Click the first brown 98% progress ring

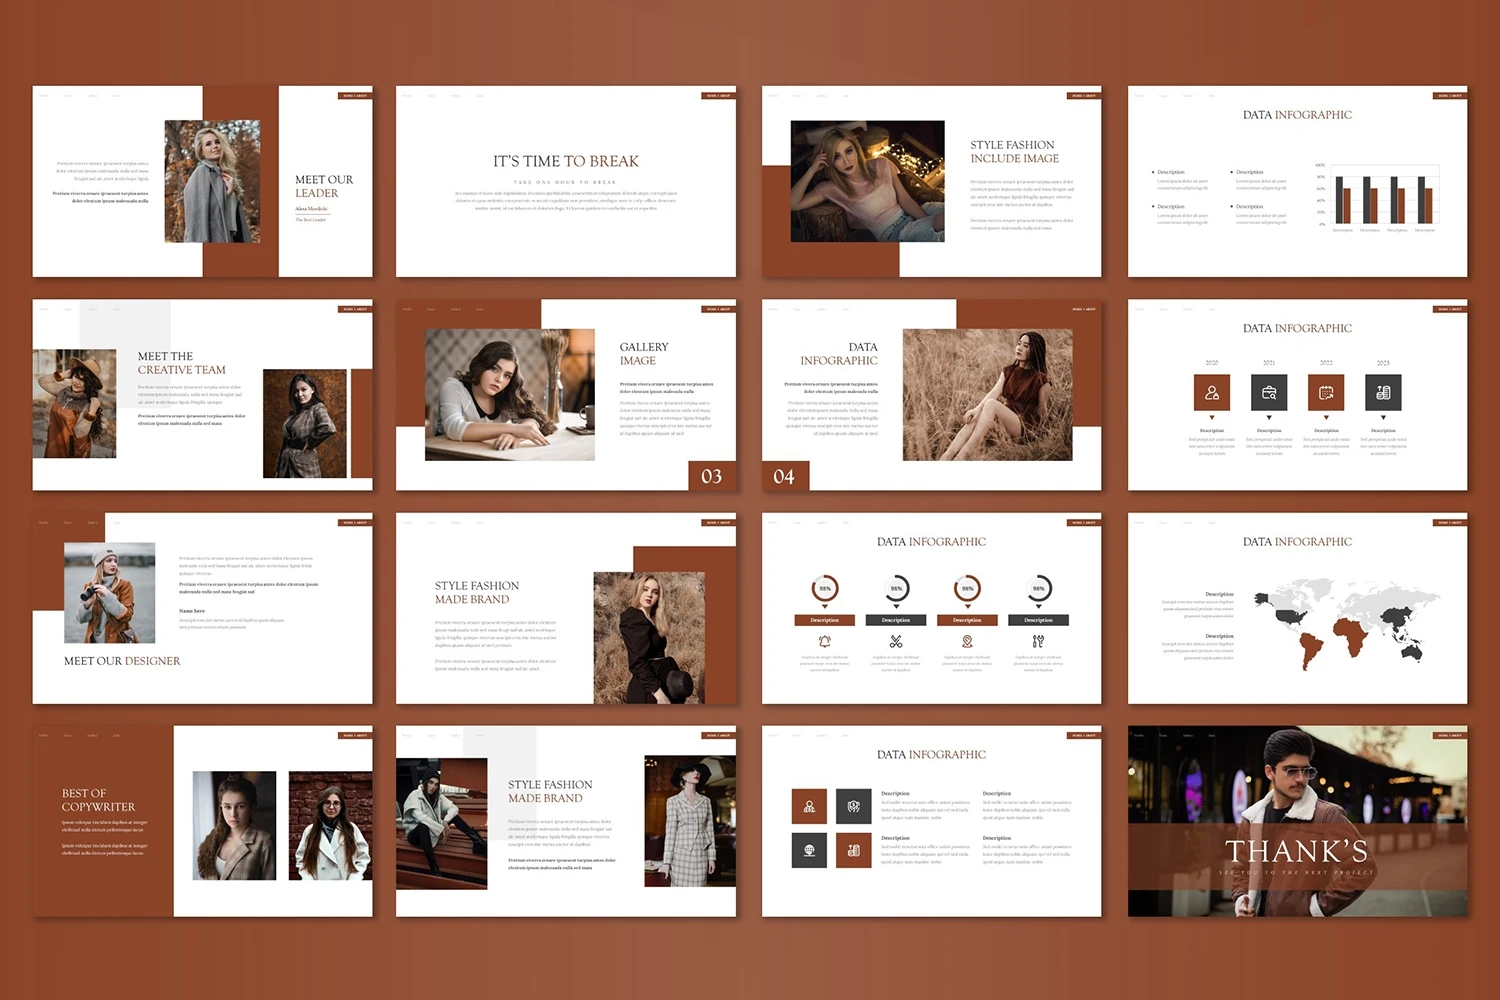825,588
